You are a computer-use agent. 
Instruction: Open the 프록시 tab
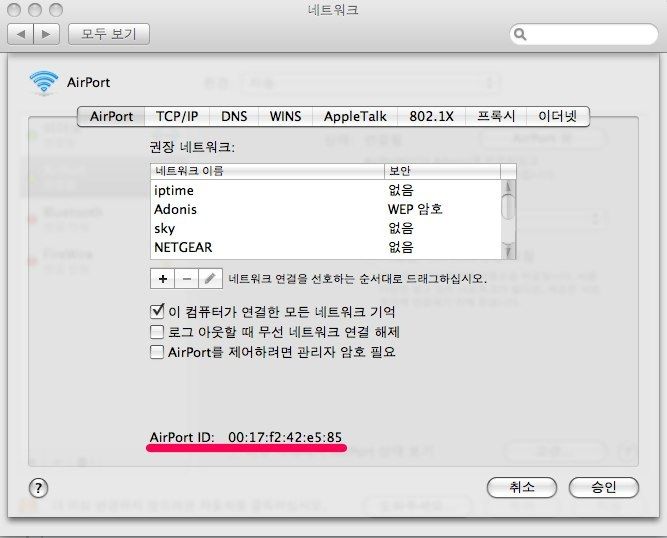pos(496,117)
